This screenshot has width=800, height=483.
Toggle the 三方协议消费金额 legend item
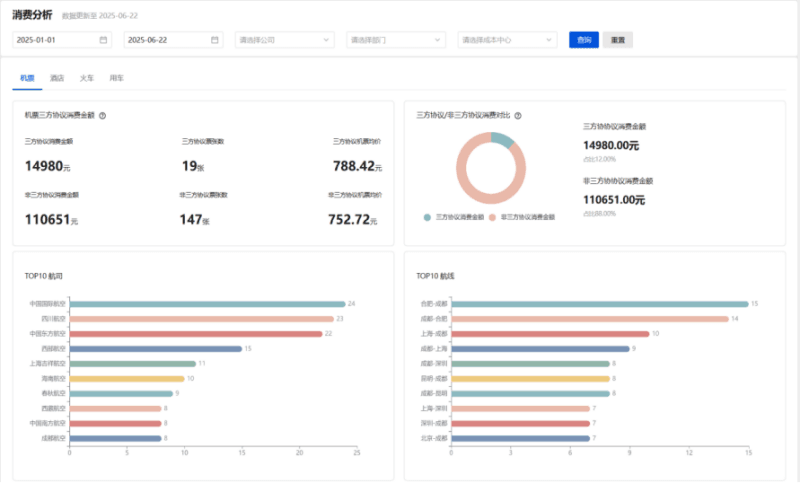click(x=454, y=216)
